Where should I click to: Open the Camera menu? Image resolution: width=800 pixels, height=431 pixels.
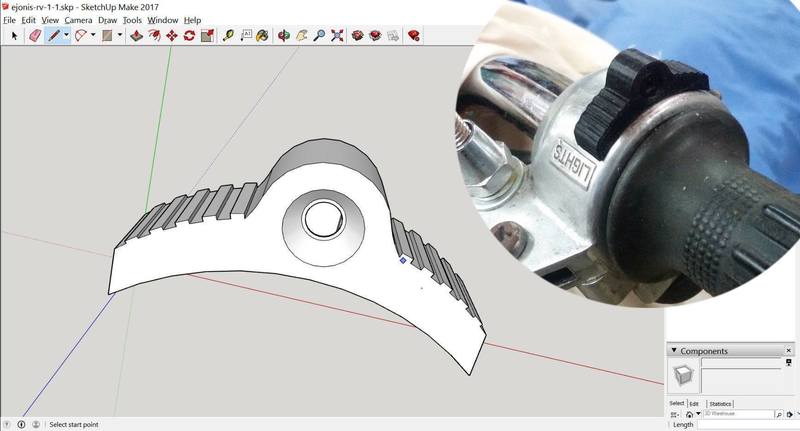[78, 20]
